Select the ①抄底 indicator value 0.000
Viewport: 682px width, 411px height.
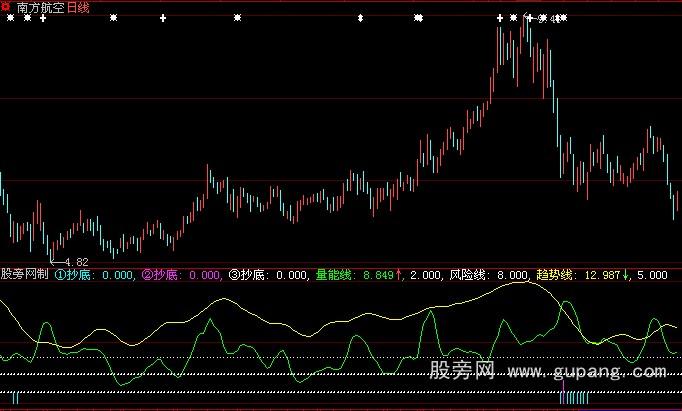(117, 275)
